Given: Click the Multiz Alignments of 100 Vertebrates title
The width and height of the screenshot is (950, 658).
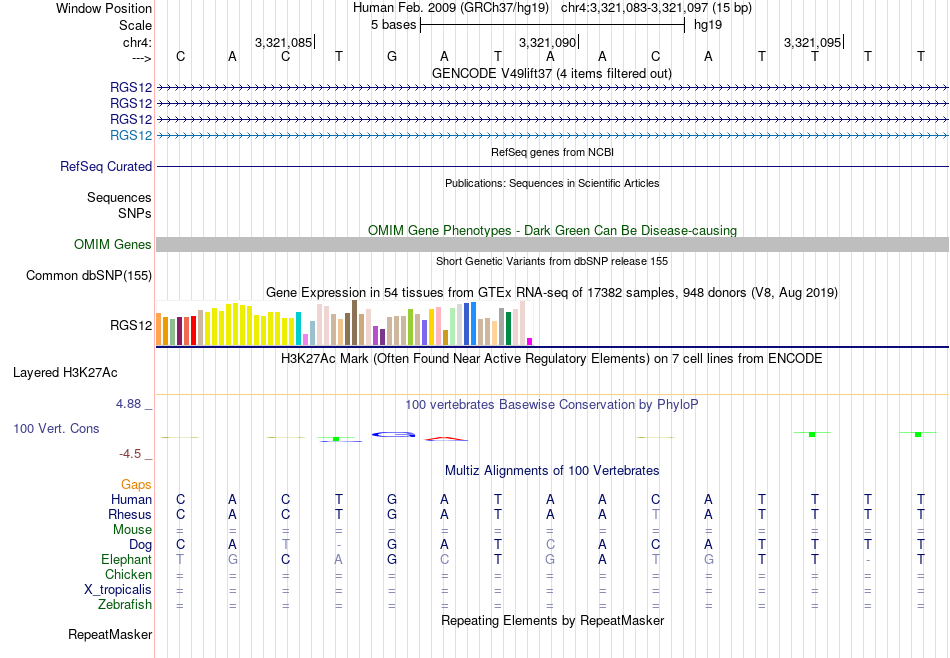Looking at the screenshot, I should pos(552,471).
